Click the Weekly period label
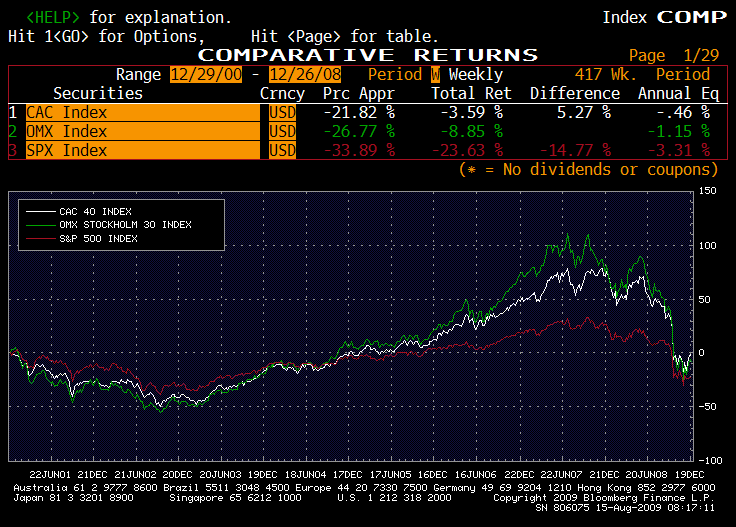The image size is (736, 527). [x=475, y=75]
